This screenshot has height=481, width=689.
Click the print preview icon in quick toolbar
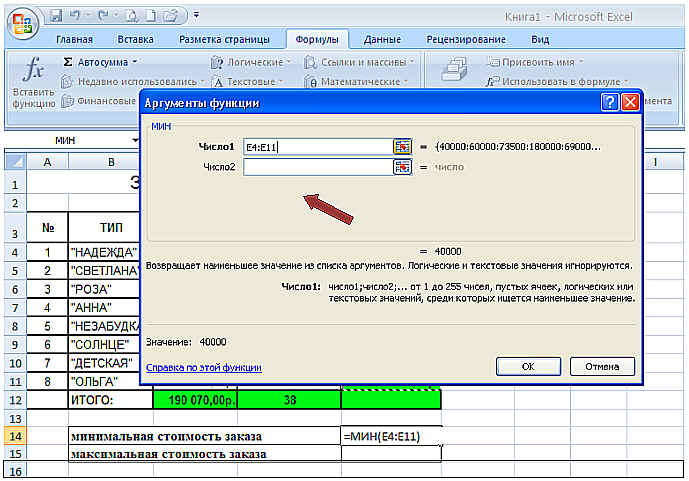click(x=131, y=16)
